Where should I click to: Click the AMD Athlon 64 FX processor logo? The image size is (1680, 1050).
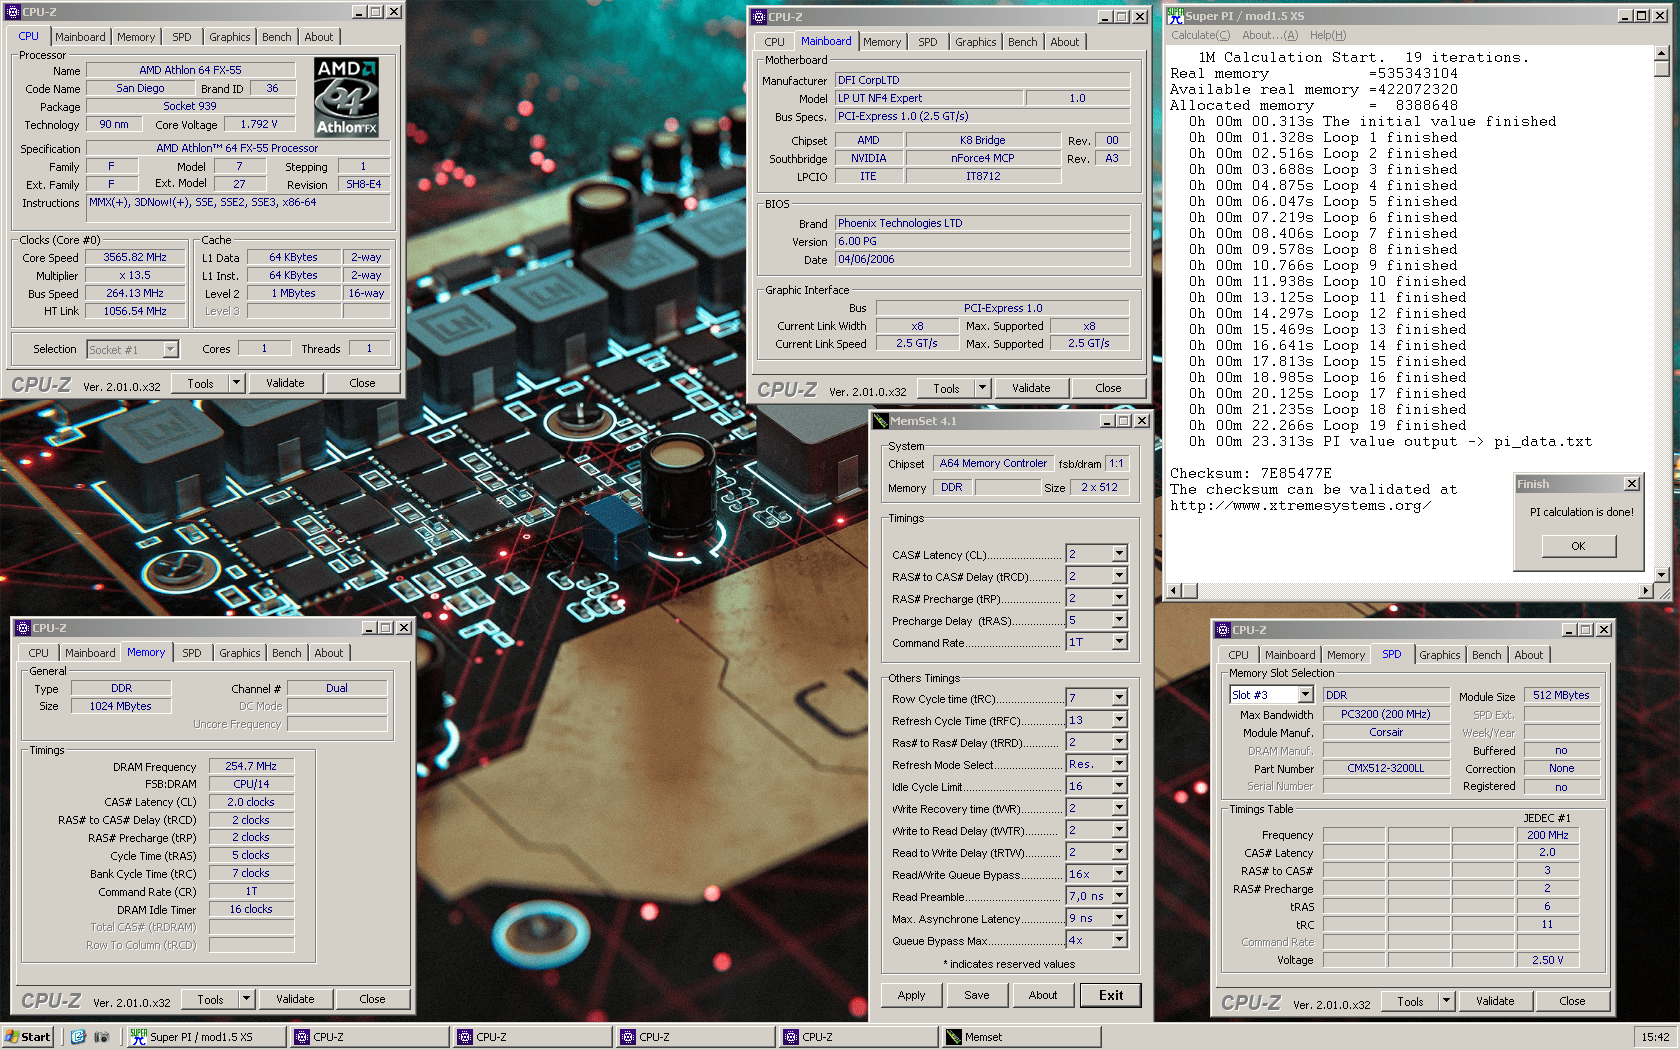click(346, 97)
